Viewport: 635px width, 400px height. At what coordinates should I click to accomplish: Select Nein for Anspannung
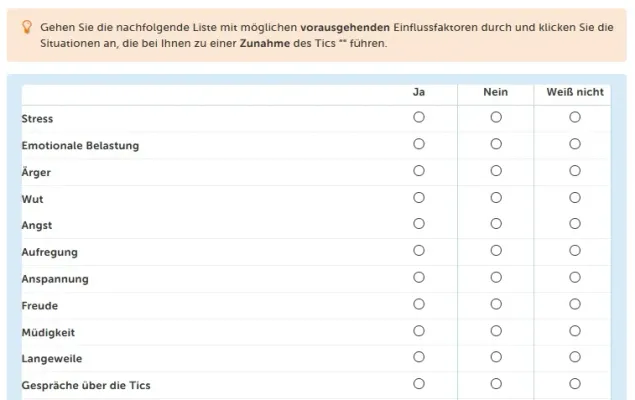tap(496, 277)
